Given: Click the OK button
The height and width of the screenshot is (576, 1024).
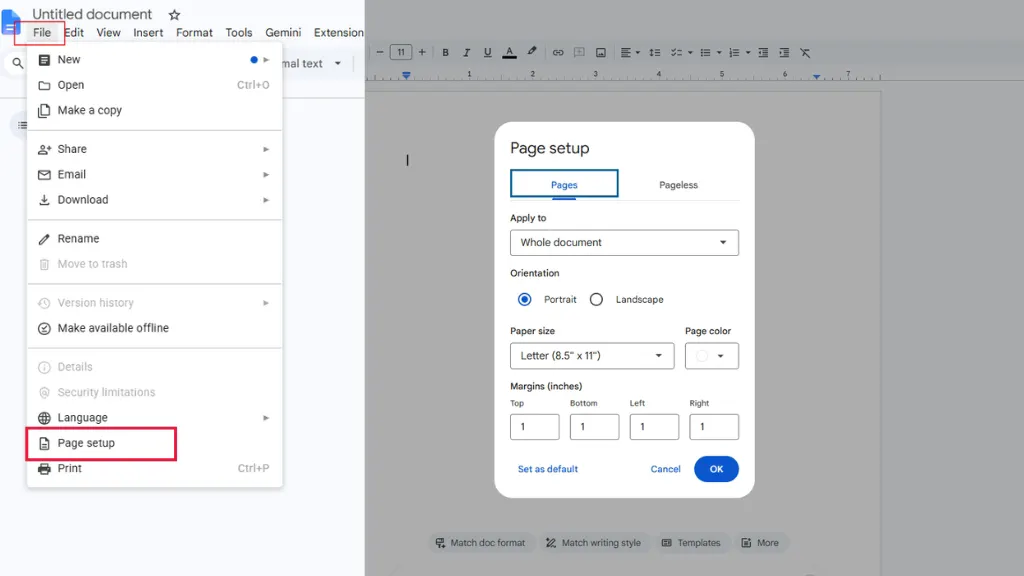Looking at the screenshot, I should pyautogui.click(x=716, y=469).
